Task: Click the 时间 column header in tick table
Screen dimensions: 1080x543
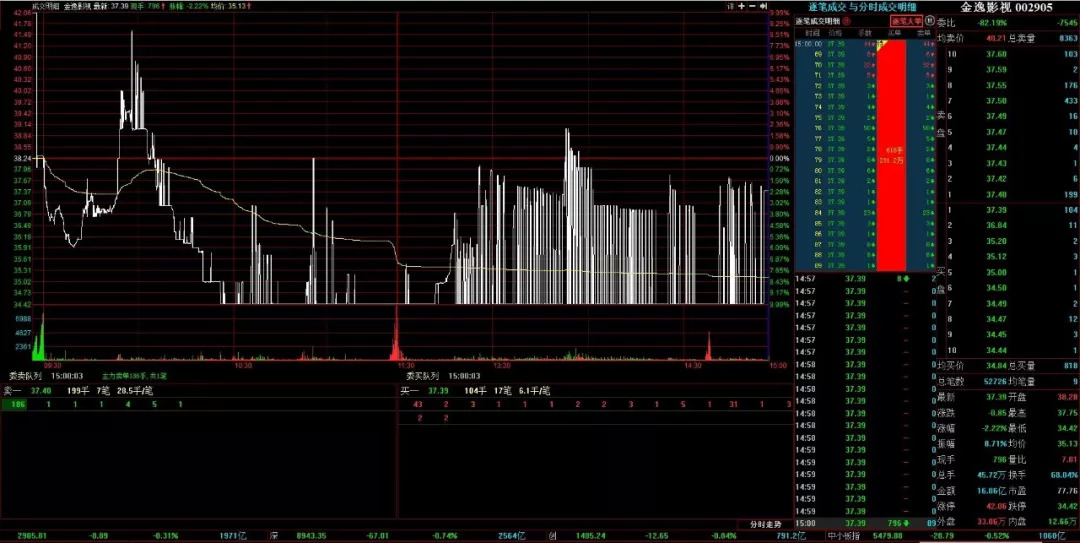Action: [812, 32]
